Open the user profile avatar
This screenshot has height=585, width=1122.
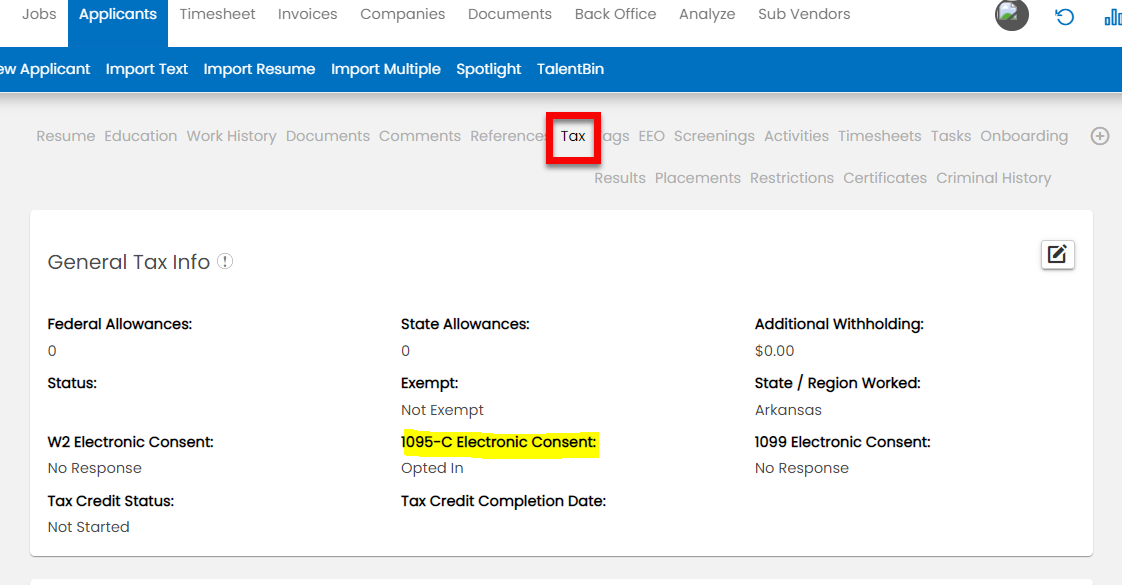pyautogui.click(x=1012, y=15)
